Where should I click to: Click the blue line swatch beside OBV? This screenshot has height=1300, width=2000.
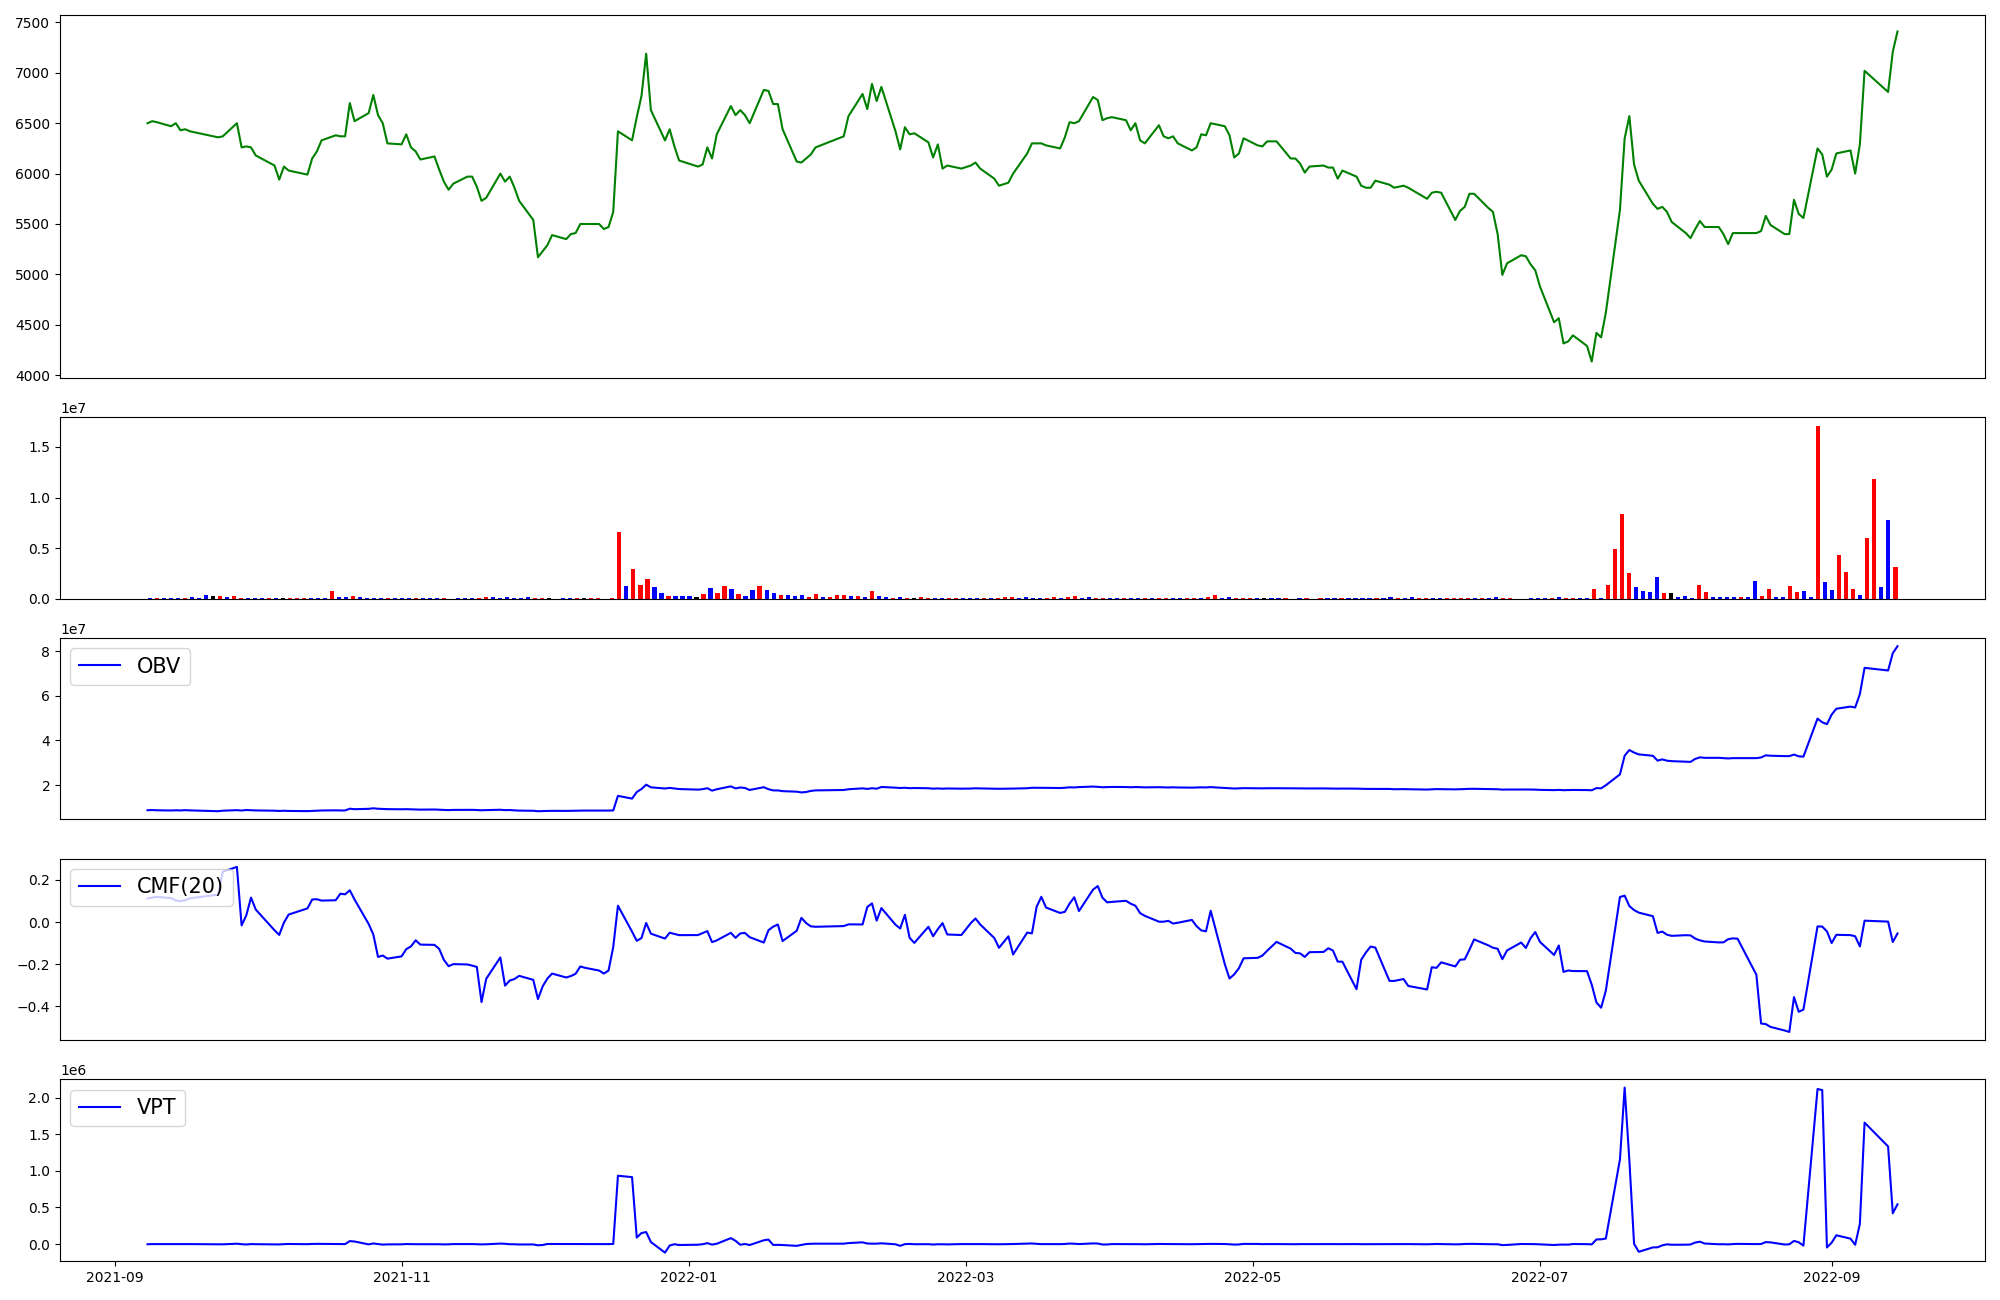pyautogui.click(x=99, y=666)
